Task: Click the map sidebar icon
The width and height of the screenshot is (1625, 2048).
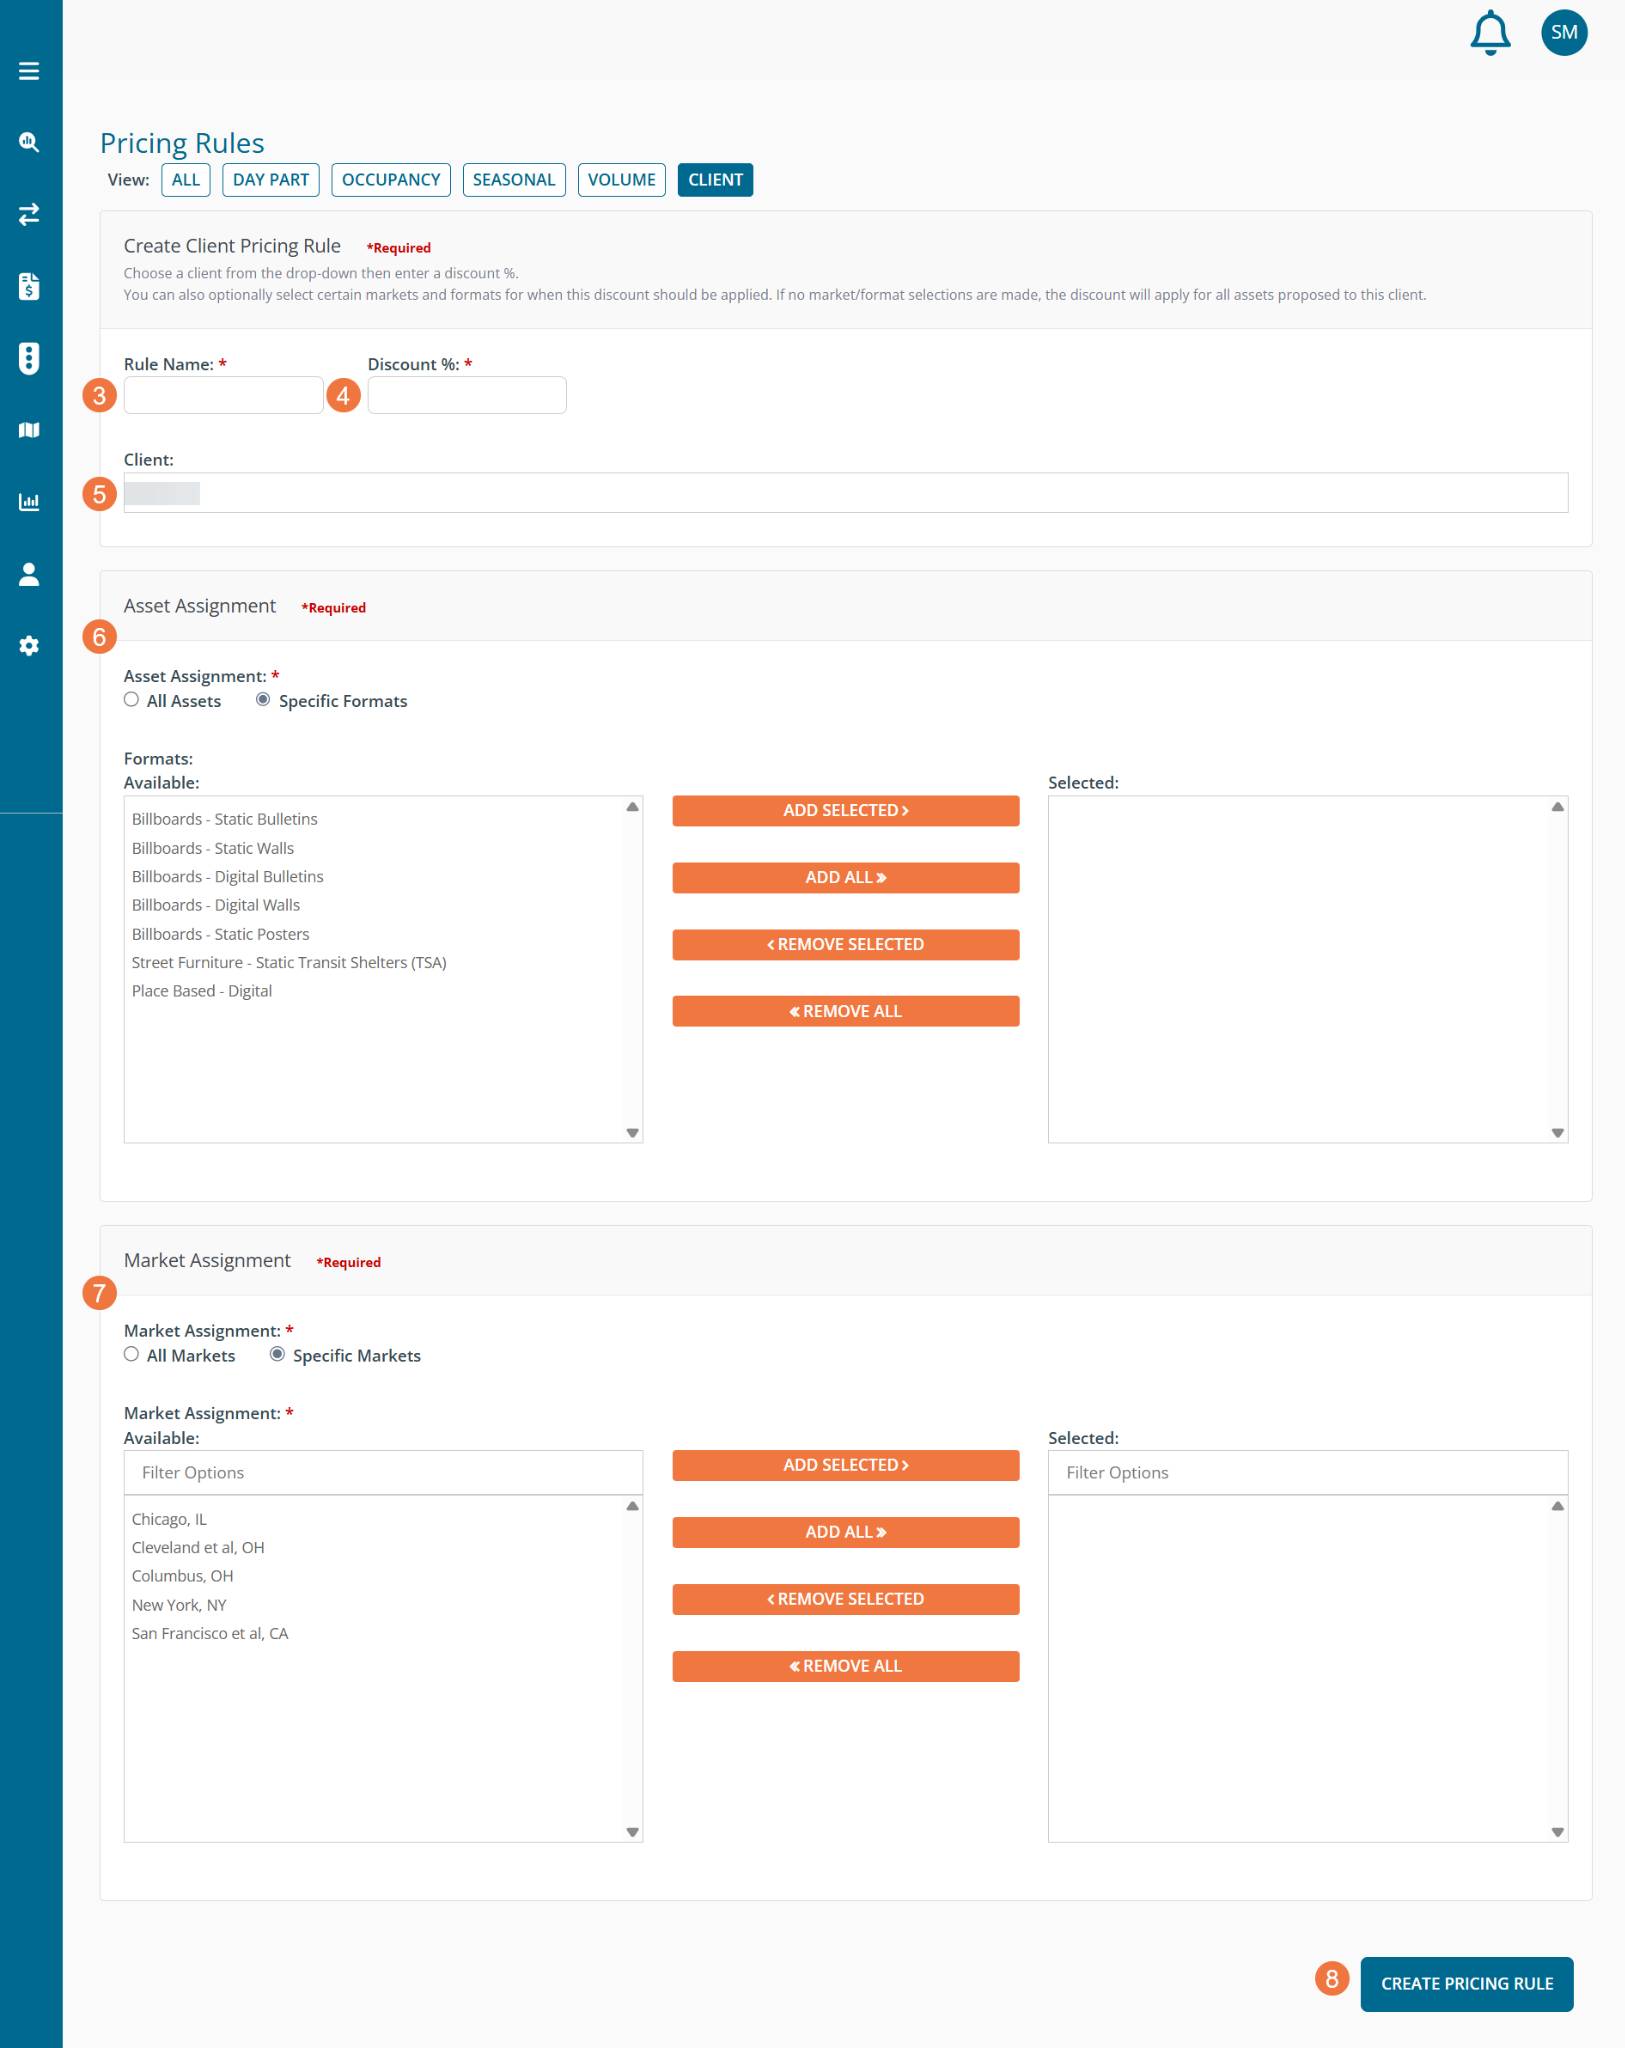Action: [x=29, y=430]
